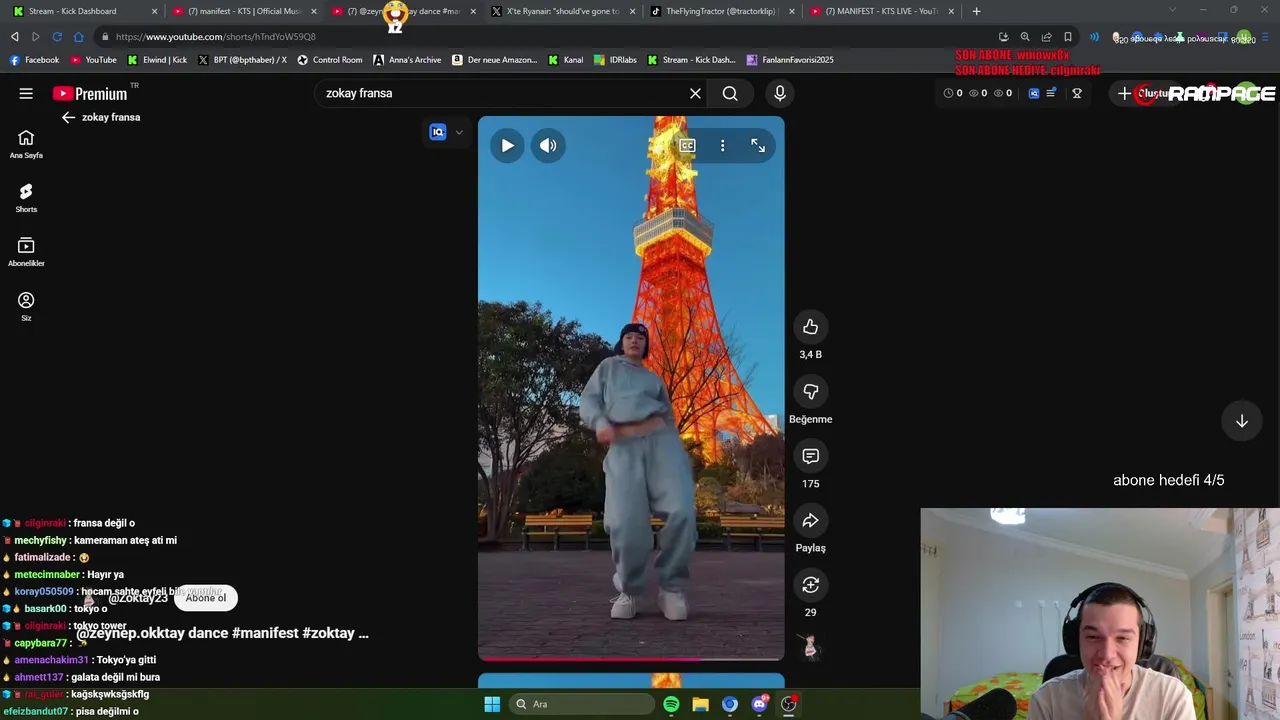Switch to manifest - KTS Official Music tab
Image resolution: width=1280 pixels, height=720 pixels.
(x=244, y=11)
